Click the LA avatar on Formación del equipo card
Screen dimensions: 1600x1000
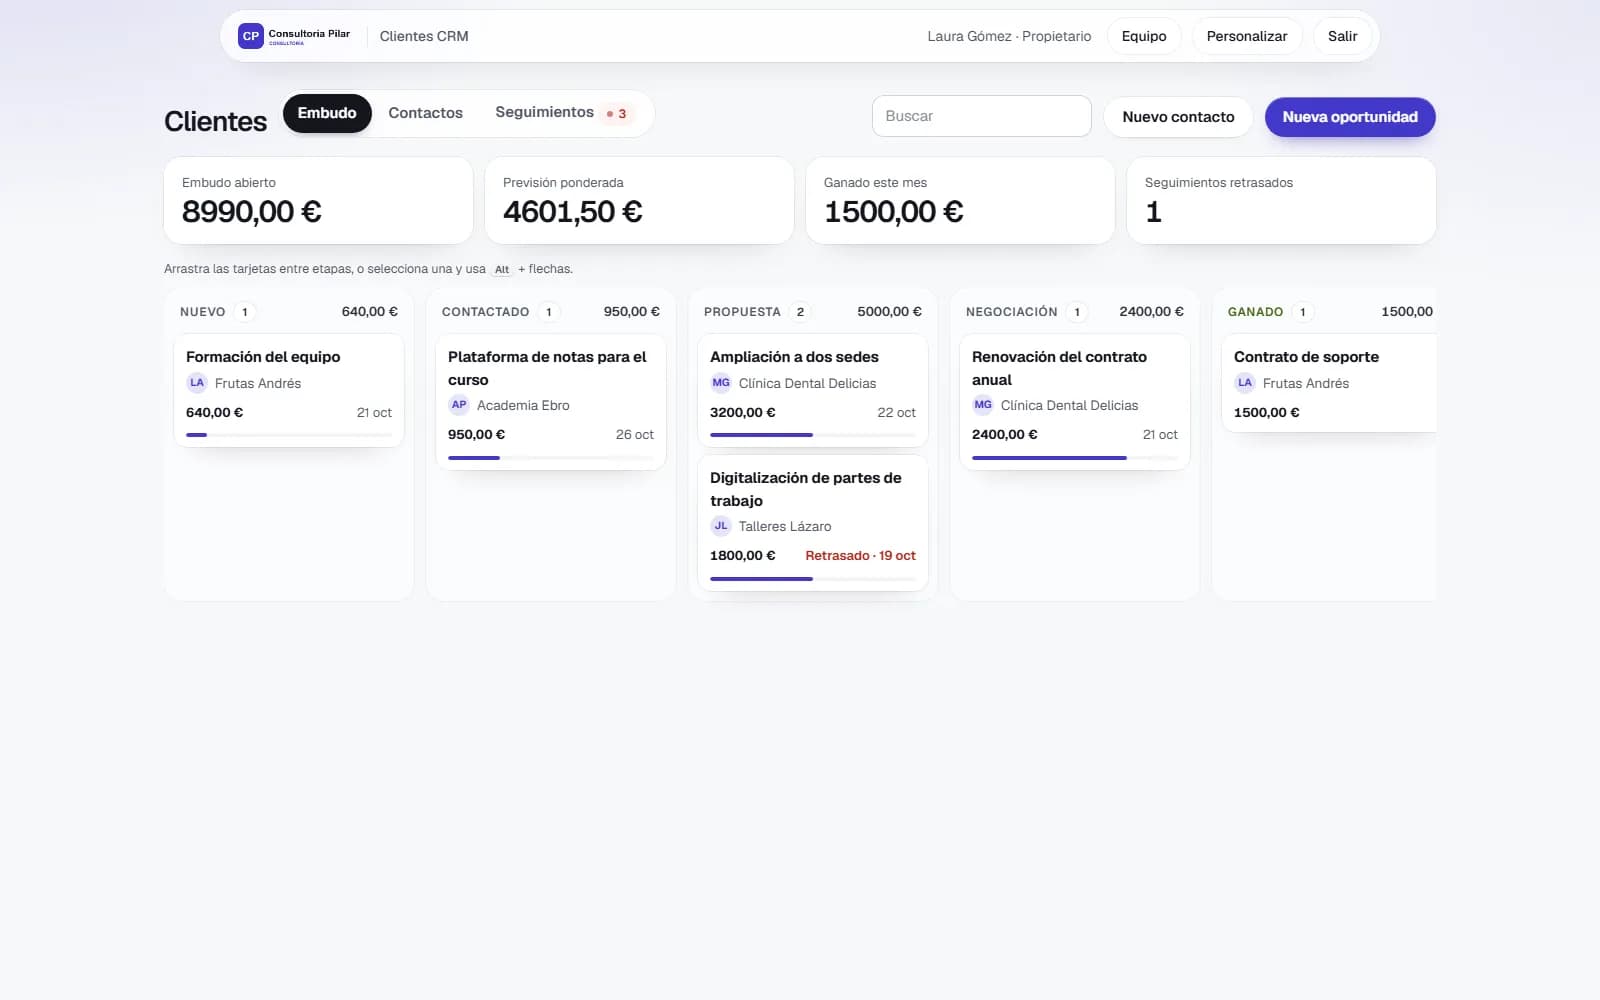pos(197,383)
